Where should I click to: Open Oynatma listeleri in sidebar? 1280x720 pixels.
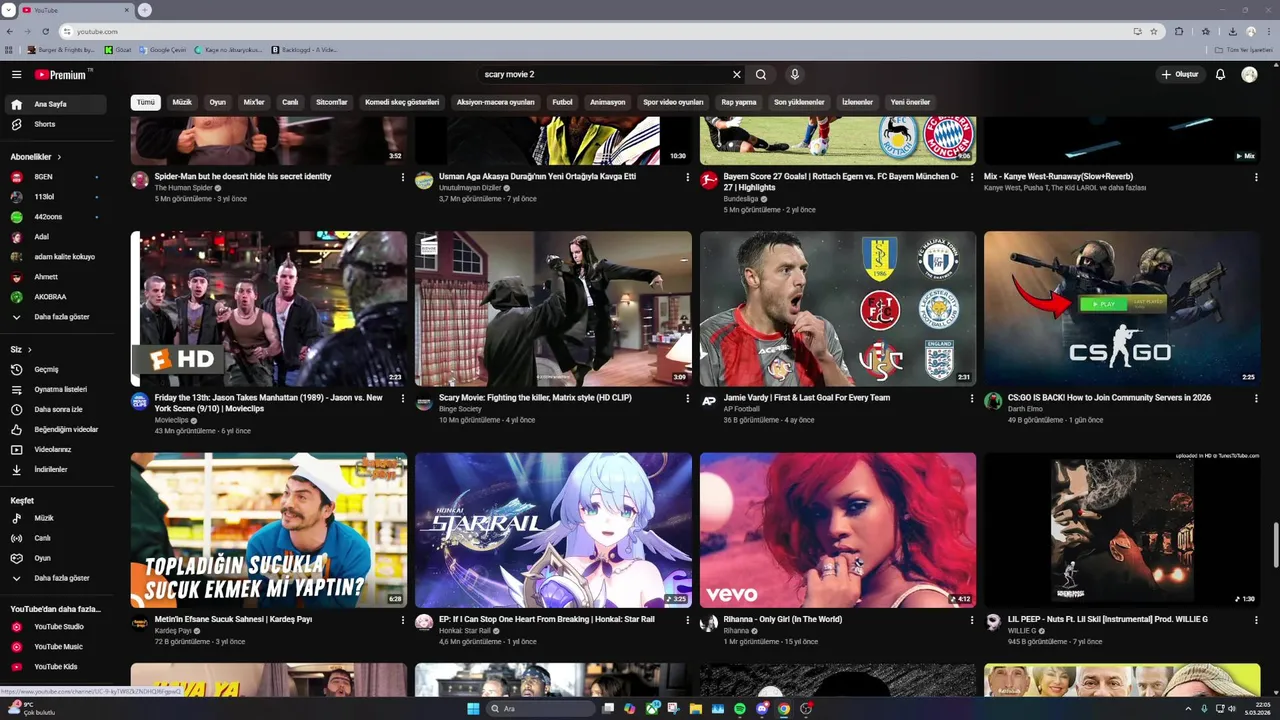pyautogui.click(x=57, y=389)
